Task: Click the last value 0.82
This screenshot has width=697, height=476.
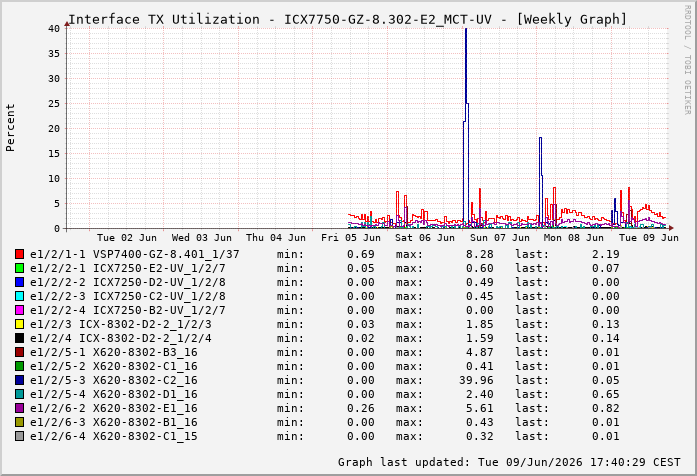Action: click(605, 408)
